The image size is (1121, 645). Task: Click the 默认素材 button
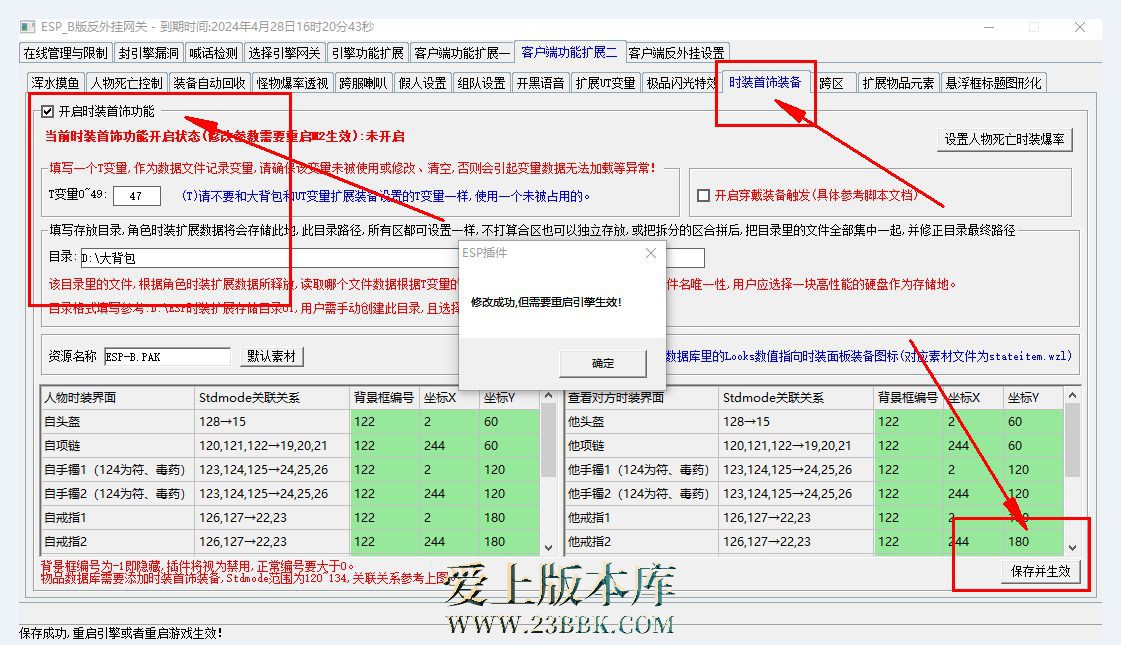click(x=273, y=356)
